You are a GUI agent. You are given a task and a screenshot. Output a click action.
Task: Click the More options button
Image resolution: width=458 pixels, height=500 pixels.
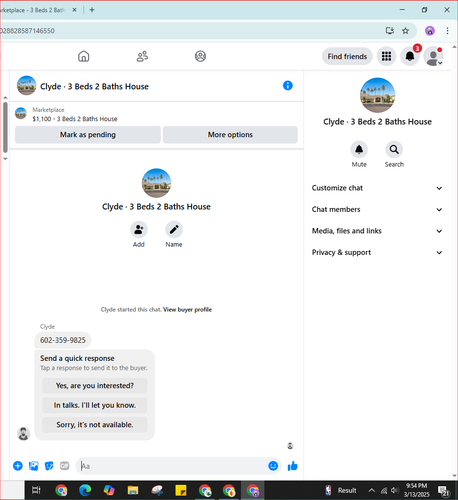point(230,135)
